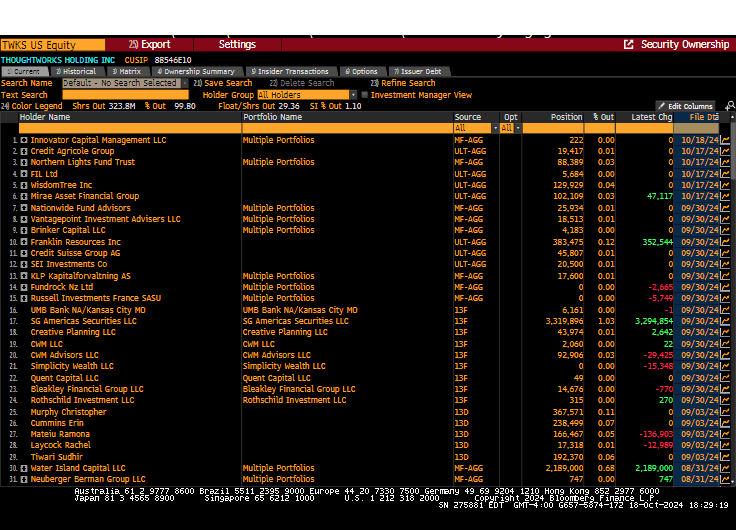Open the Color Legend
The image size is (736, 530).
coord(31,106)
